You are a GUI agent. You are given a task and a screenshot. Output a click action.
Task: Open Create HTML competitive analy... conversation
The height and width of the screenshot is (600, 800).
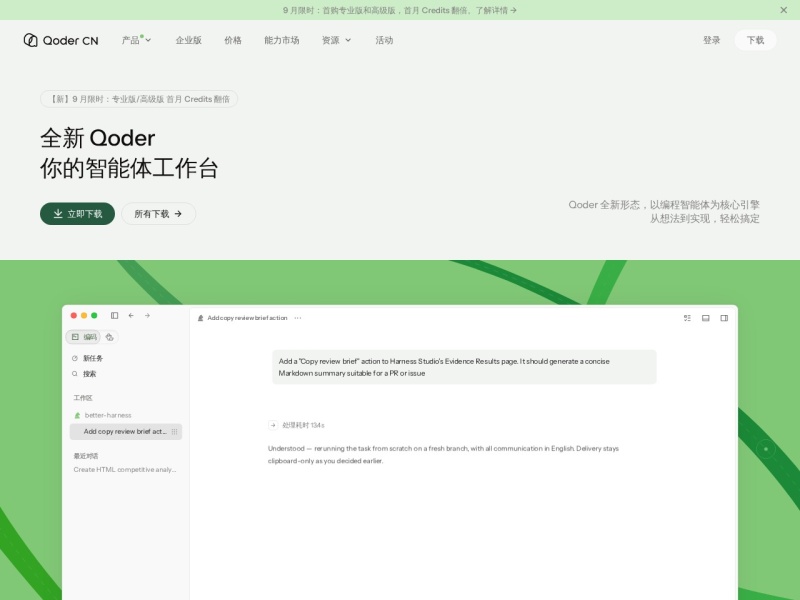coord(125,469)
